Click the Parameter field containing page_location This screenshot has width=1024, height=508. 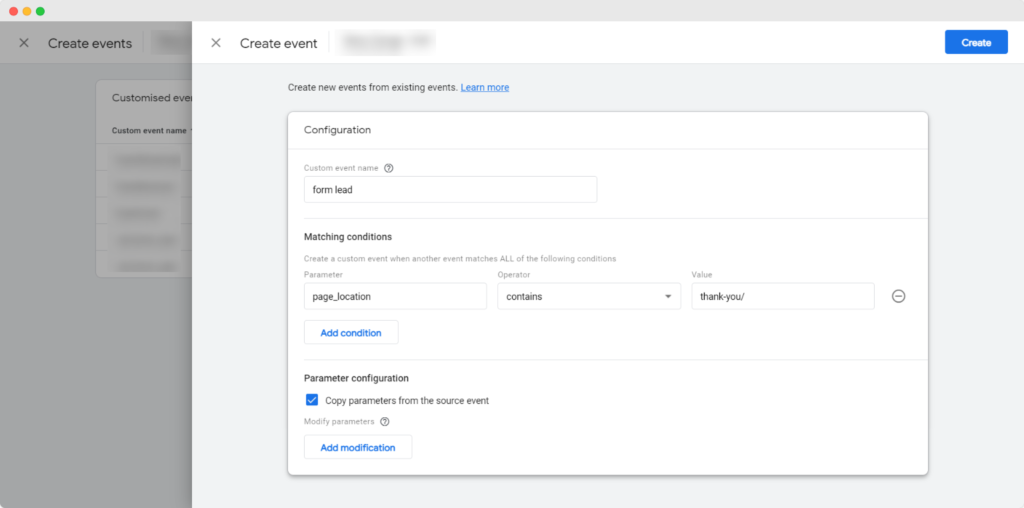point(395,296)
